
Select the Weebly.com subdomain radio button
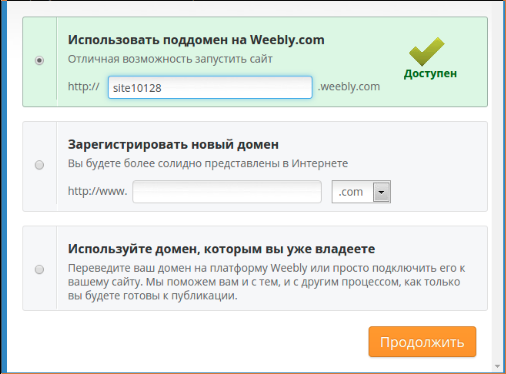(x=39, y=60)
